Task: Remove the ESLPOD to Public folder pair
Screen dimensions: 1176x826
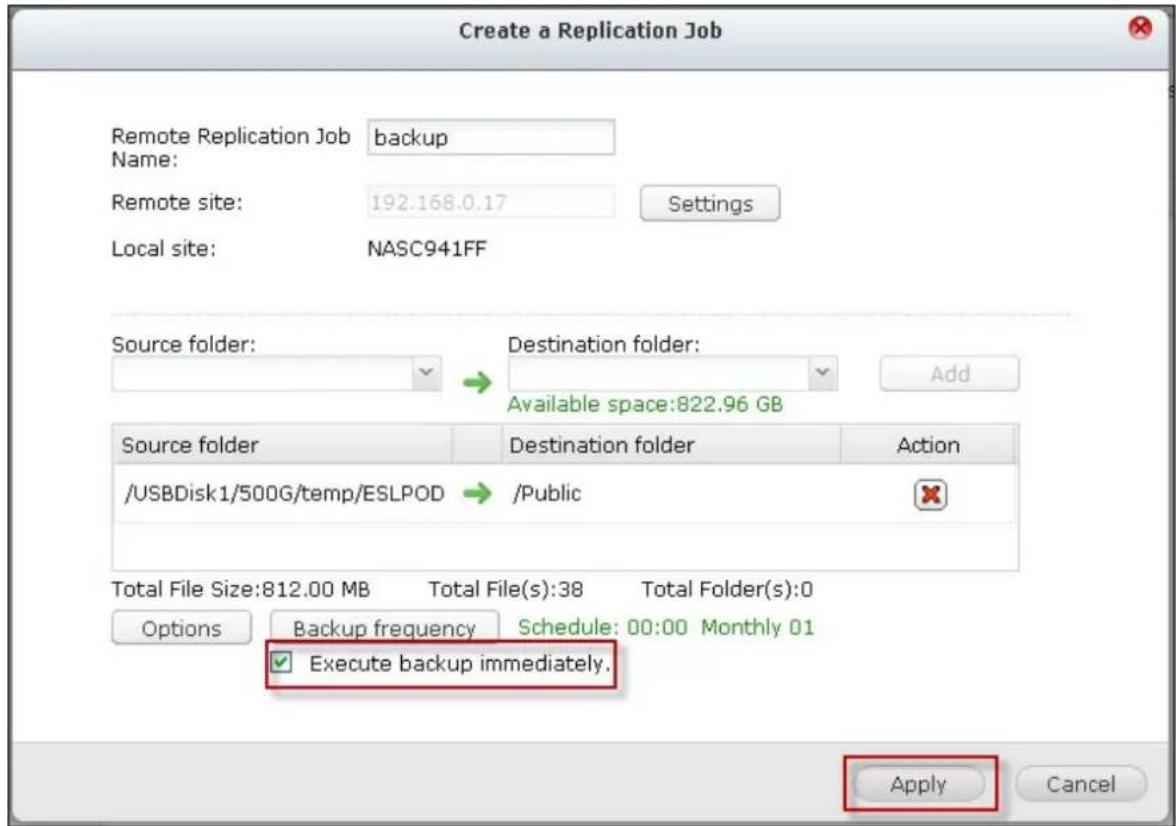Action: 930,494
